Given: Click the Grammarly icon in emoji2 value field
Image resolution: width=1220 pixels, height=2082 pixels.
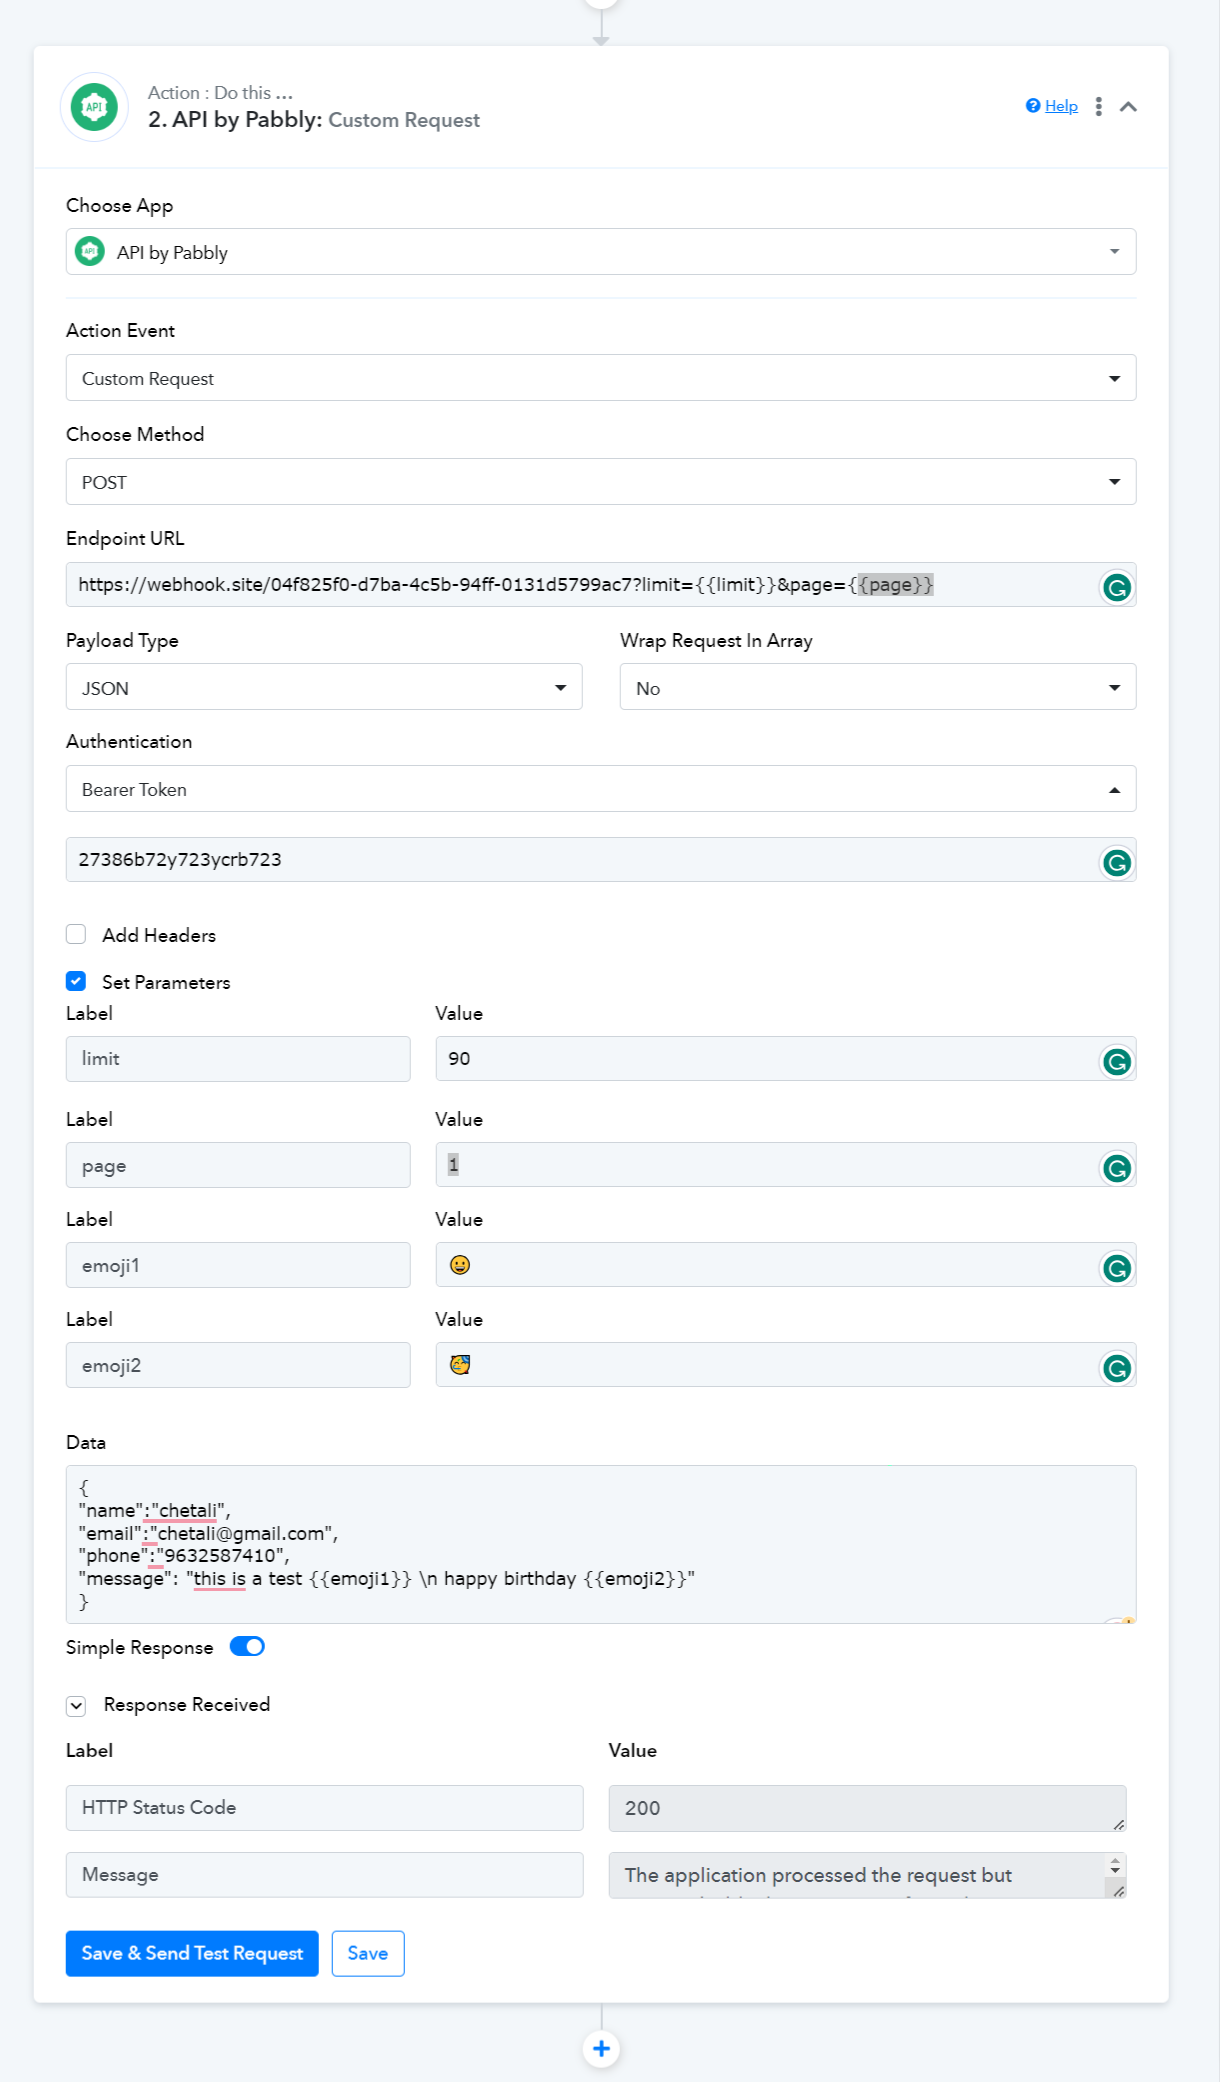Looking at the screenshot, I should click(x=1117, y=1368).
